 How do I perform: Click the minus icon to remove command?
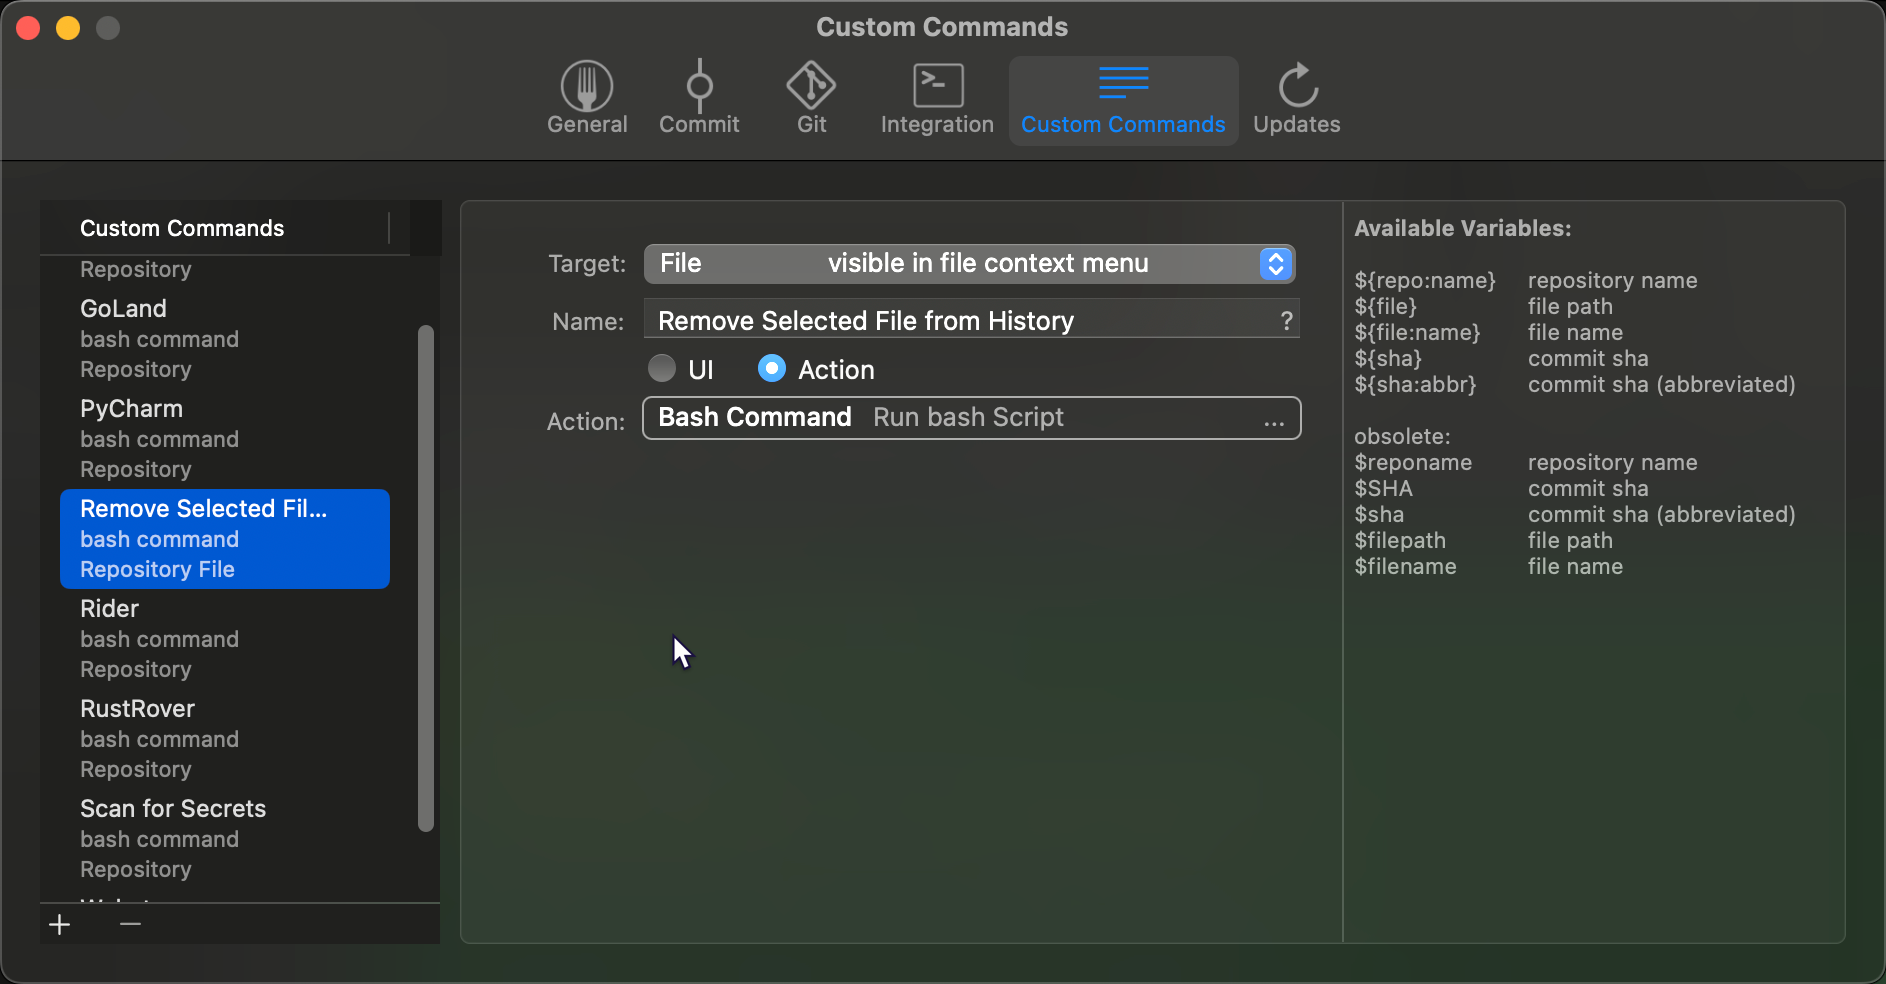130,924
